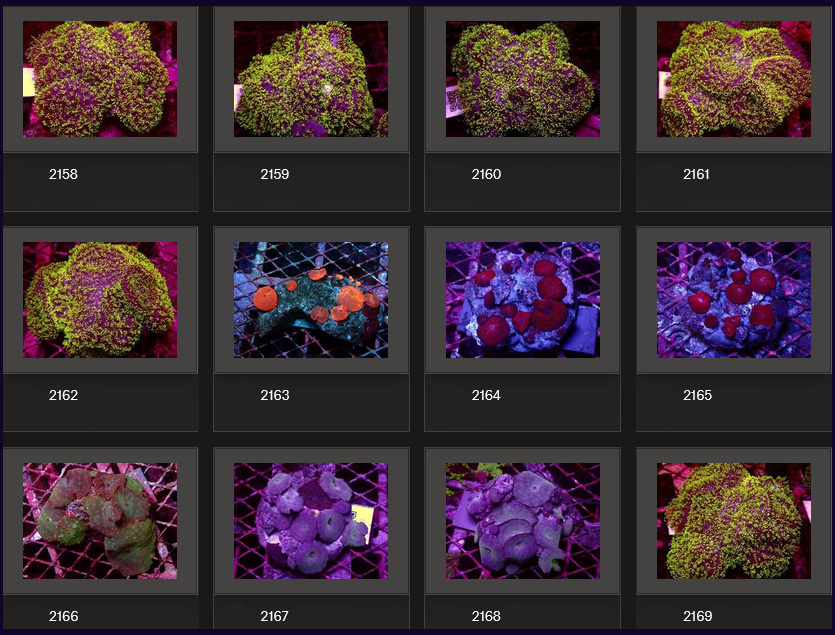
Task: Select the label text 2159
Action: [x=275, y=174]
